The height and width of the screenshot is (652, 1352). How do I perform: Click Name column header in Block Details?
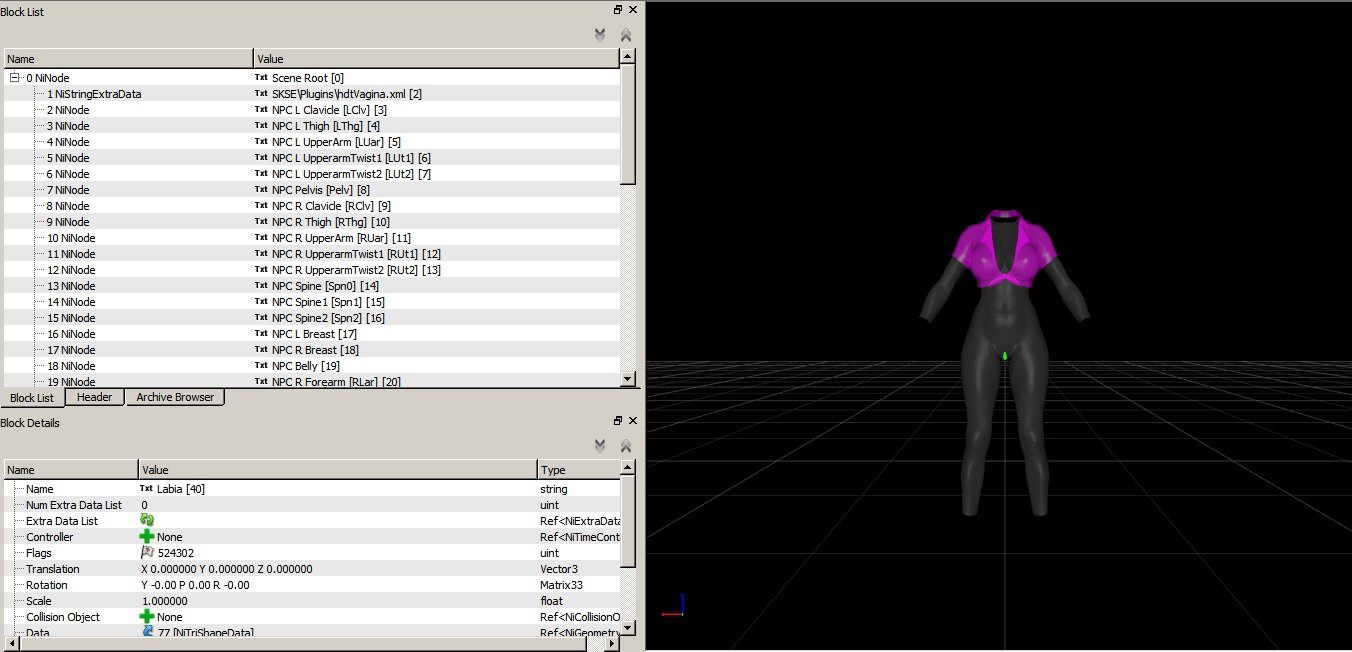coord(71,470)
